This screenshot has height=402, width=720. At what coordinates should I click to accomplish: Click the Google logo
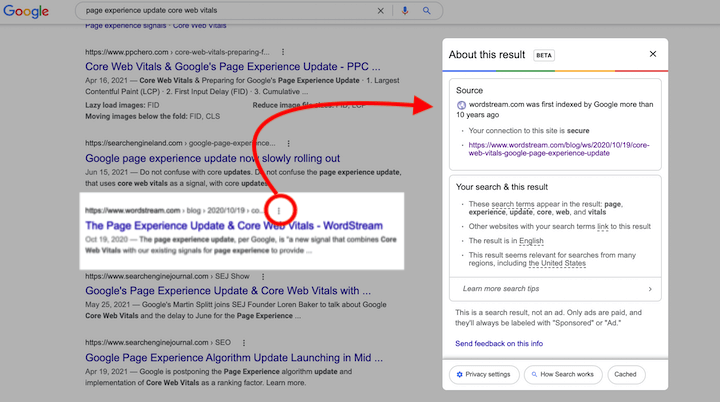[27, 11]
